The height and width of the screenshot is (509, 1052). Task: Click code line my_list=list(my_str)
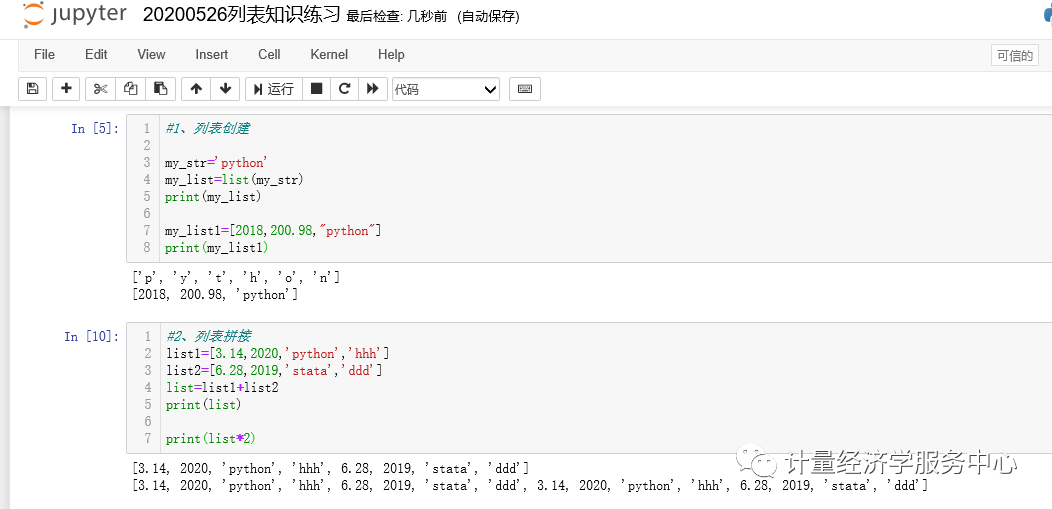(234, 179)
